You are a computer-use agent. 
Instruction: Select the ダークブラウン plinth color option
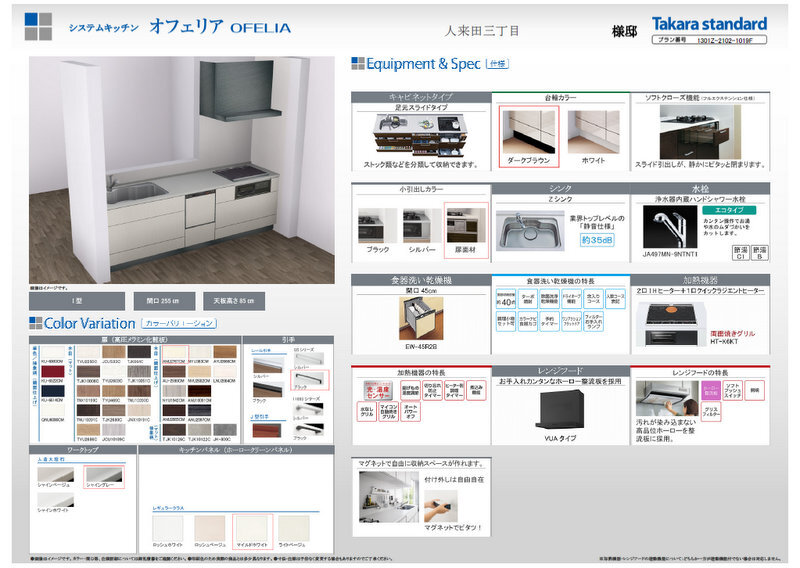pos(529,136)
